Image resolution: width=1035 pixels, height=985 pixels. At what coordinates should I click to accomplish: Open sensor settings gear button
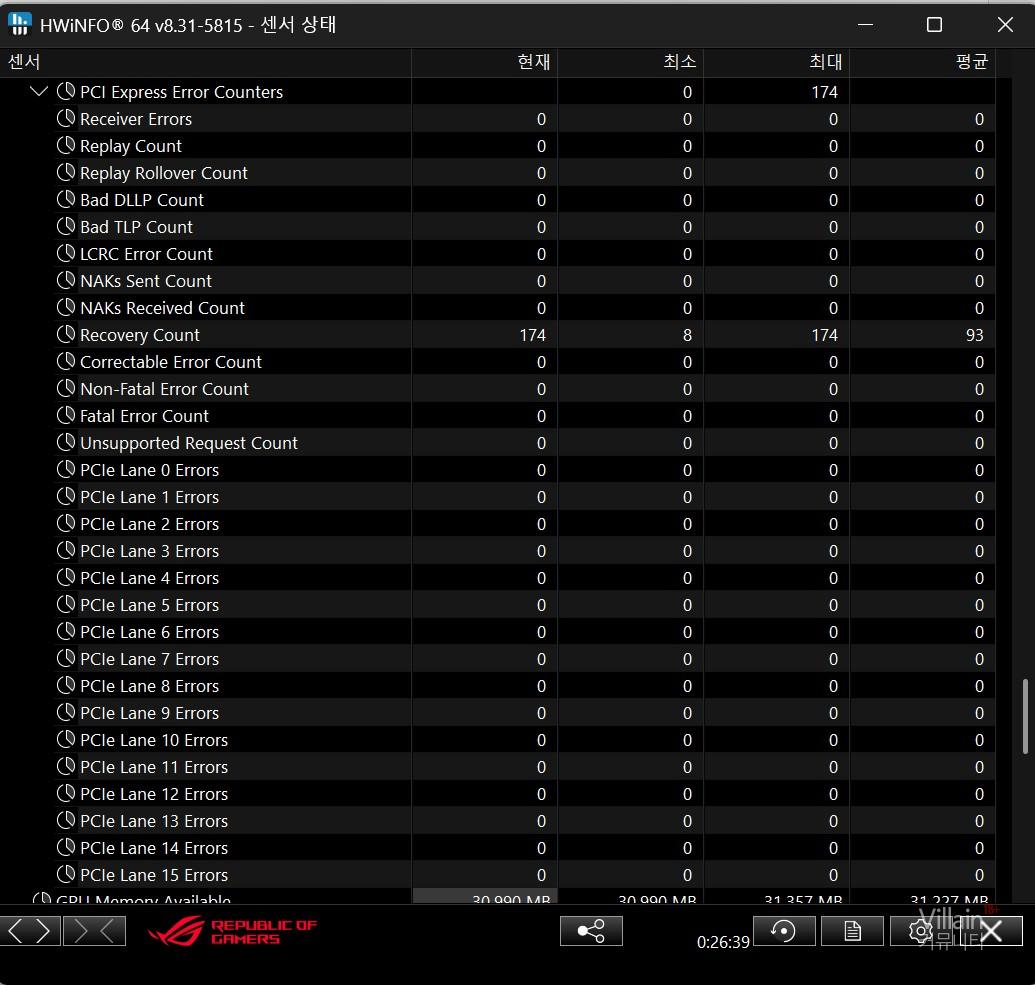[920, 931]
